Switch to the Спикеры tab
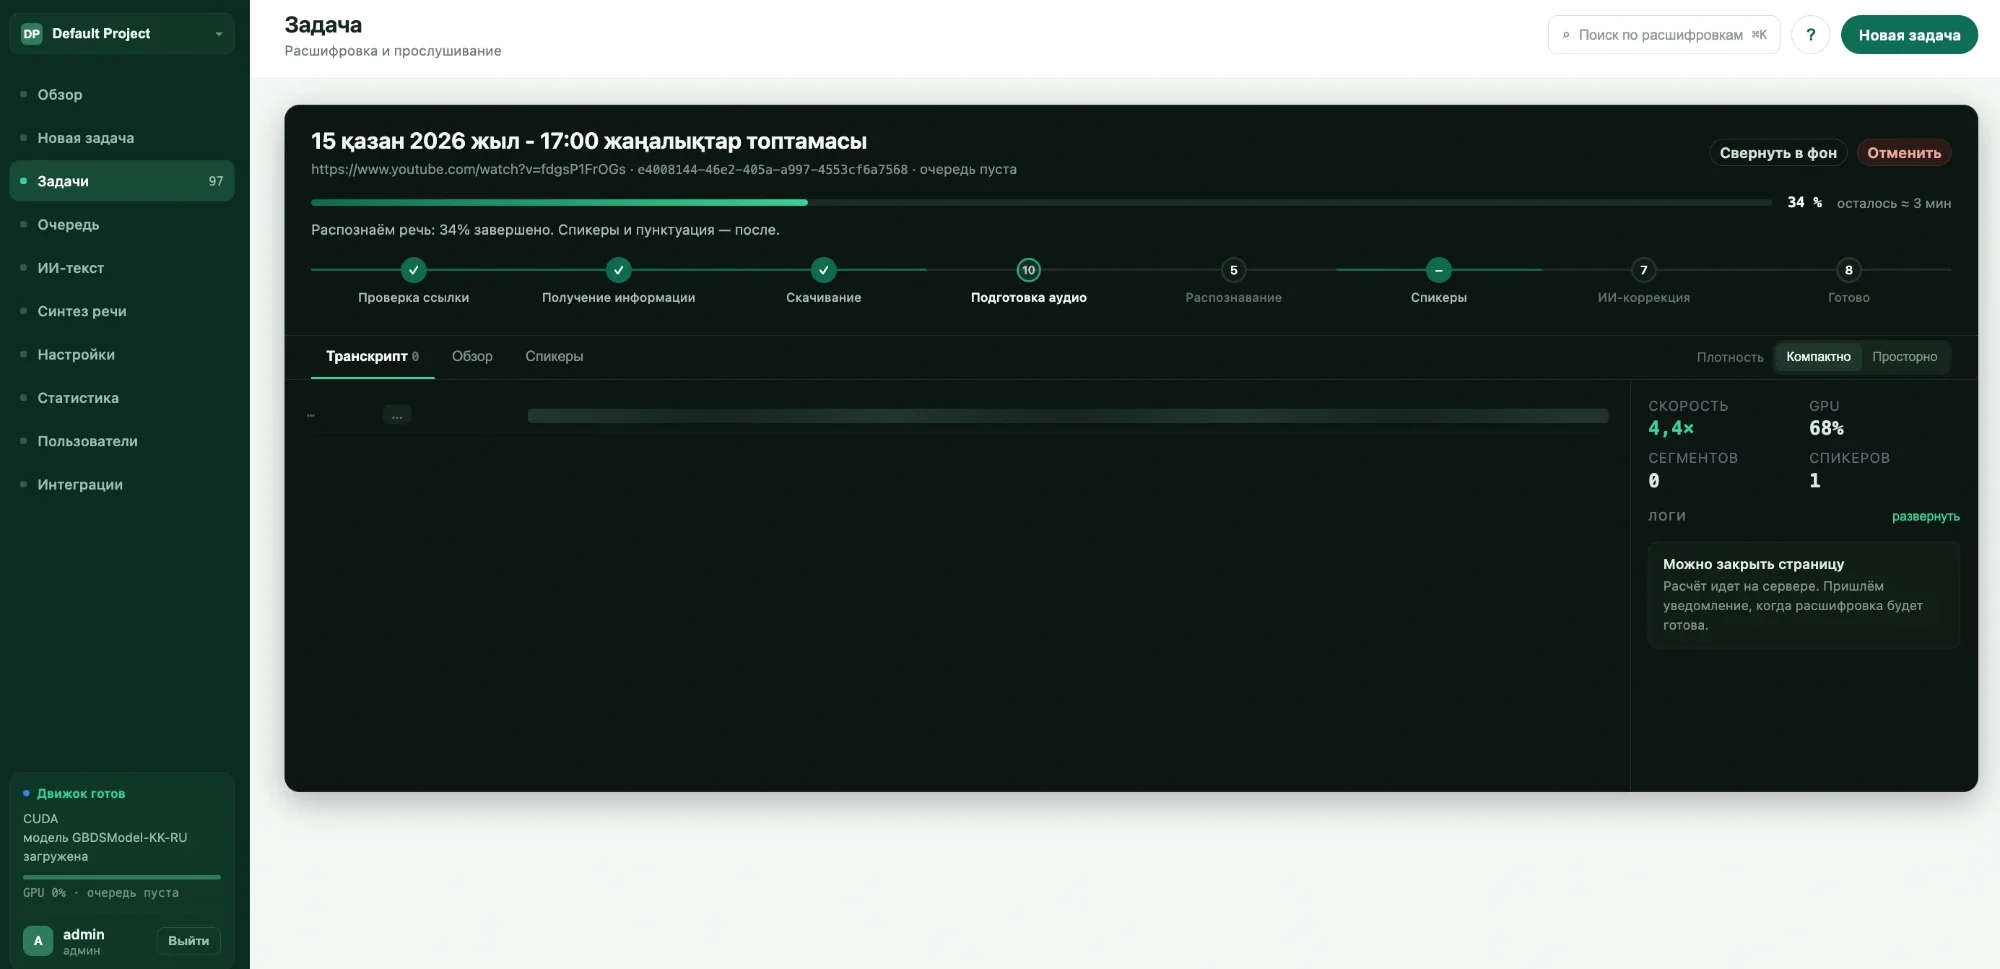 point(554,357)
